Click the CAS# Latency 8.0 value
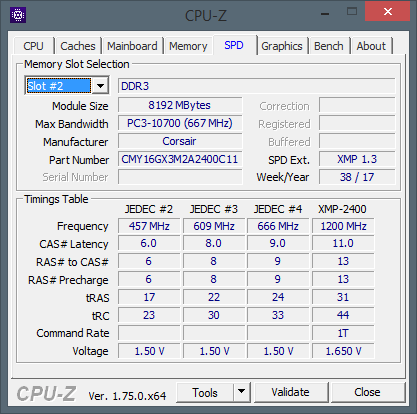This screenshot has width=417, height=414. pos(214,243)
